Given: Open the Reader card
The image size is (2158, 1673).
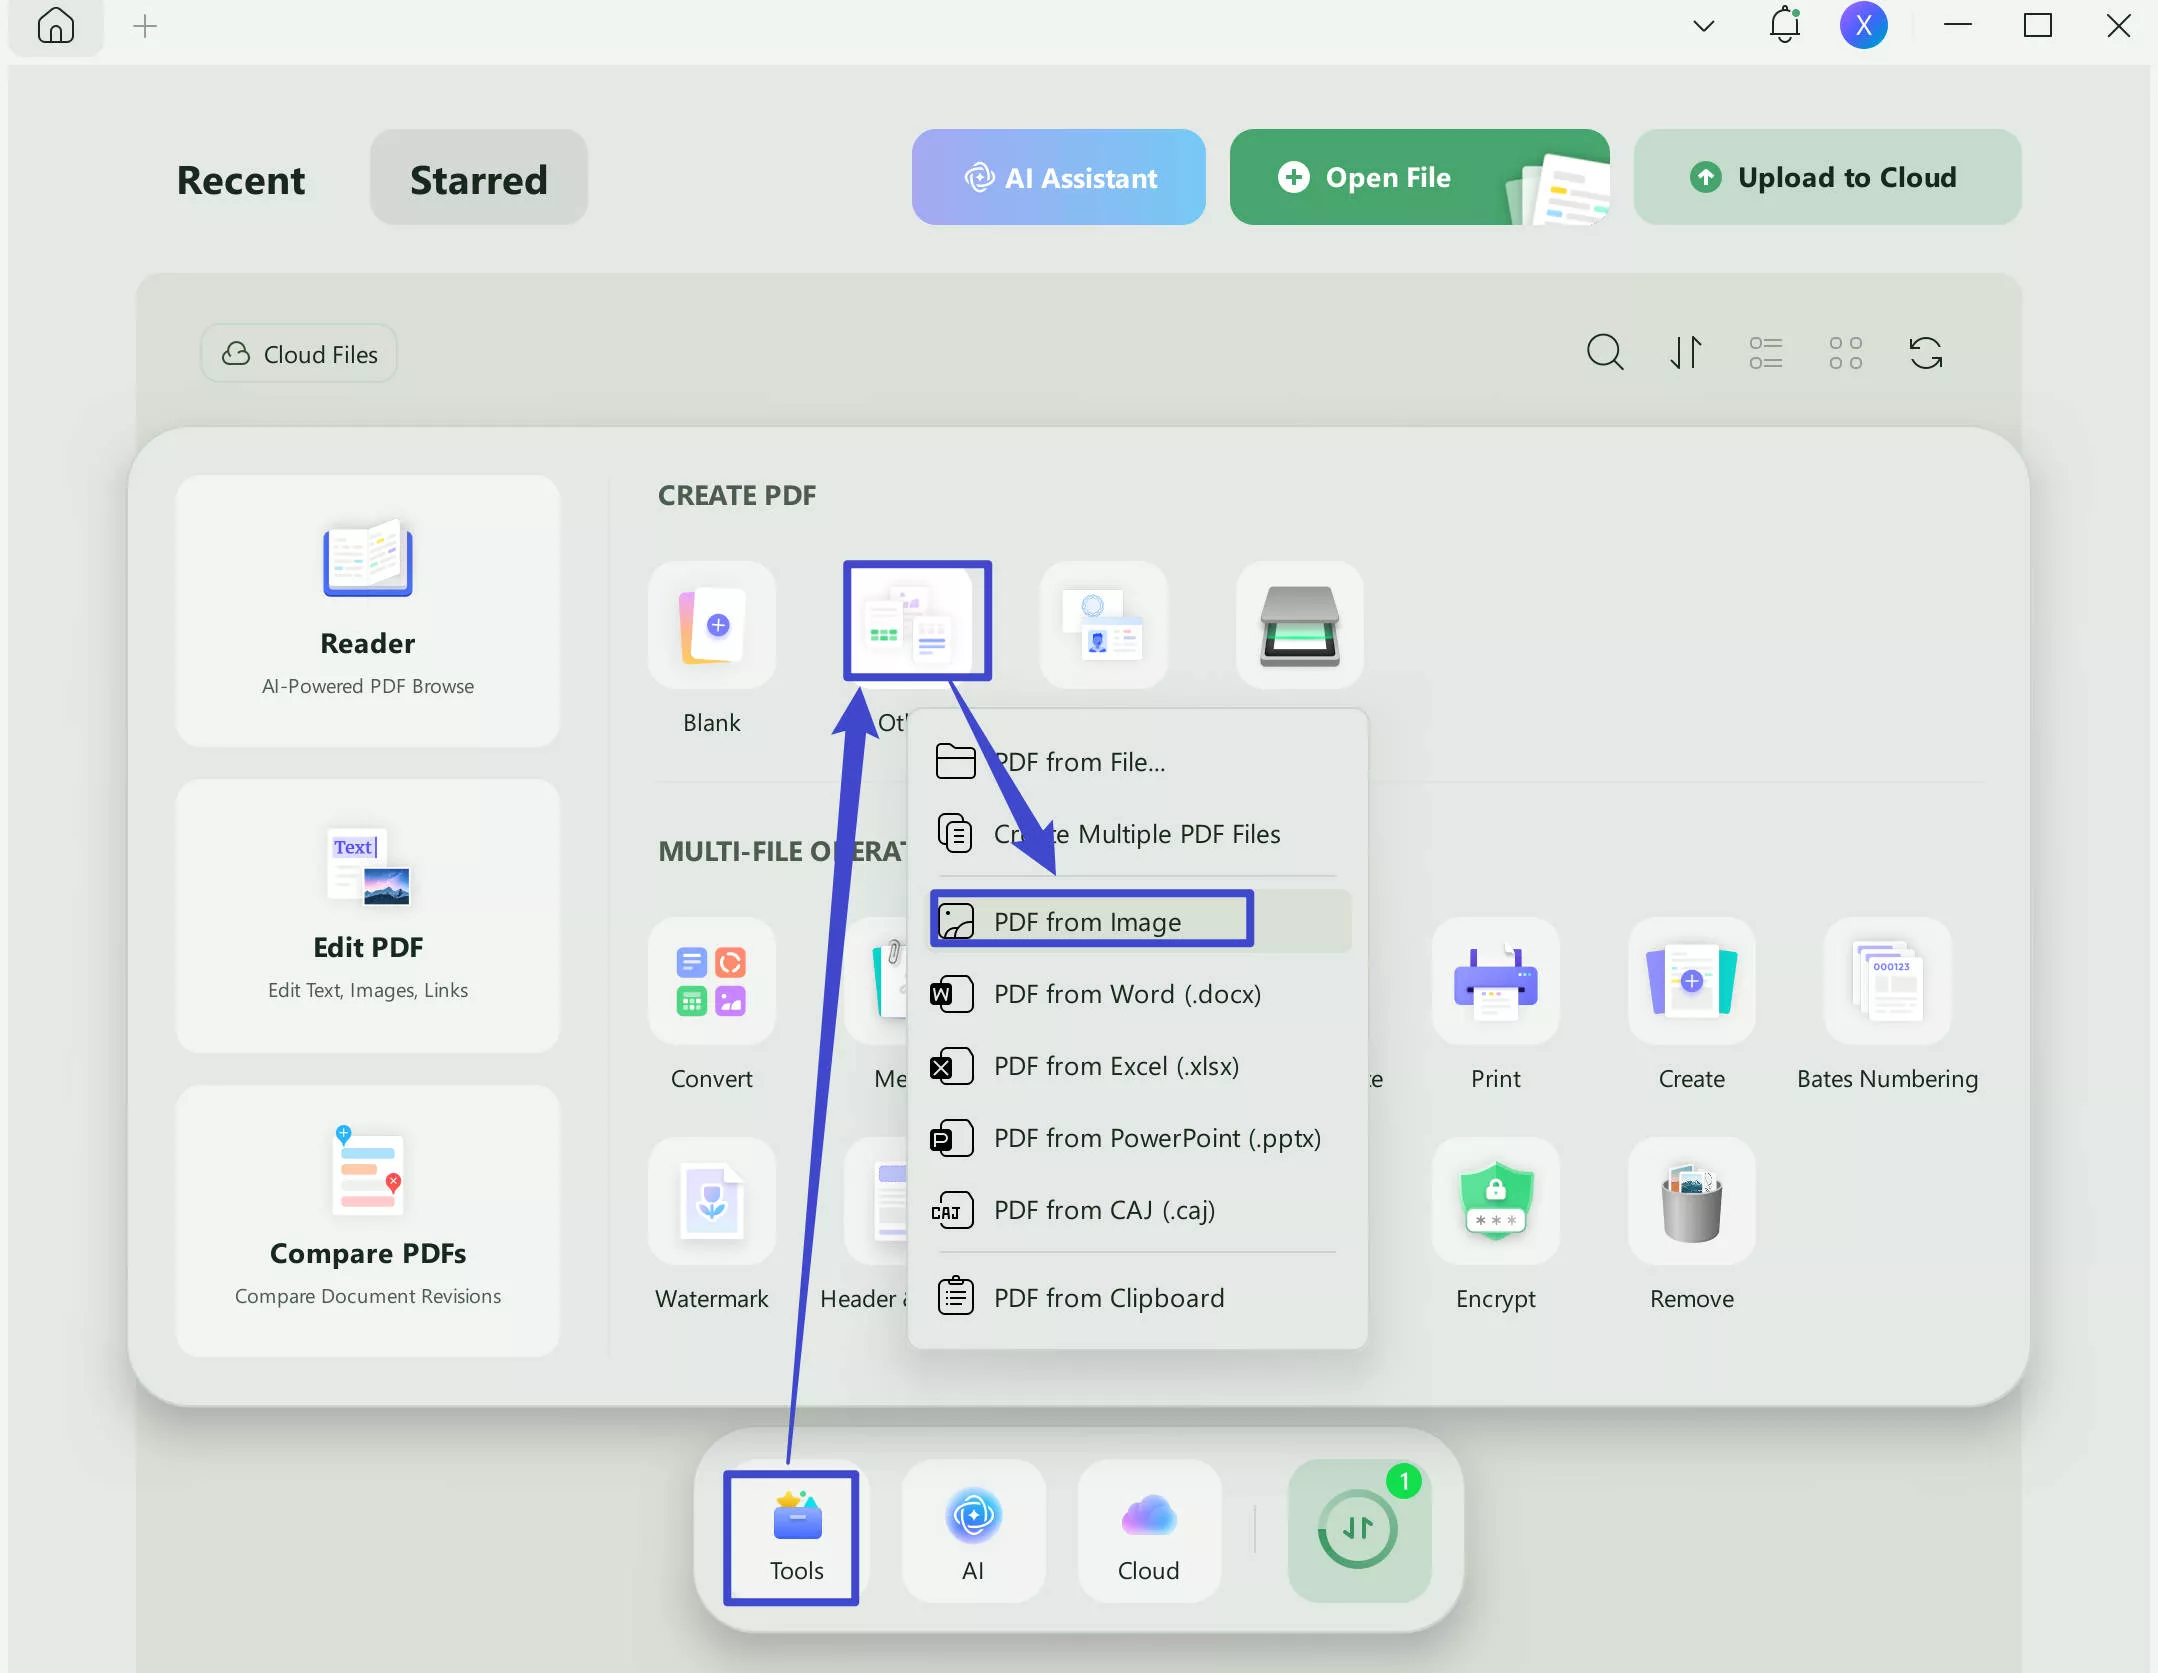Looking at the screenshot, I should click(368, 610).
